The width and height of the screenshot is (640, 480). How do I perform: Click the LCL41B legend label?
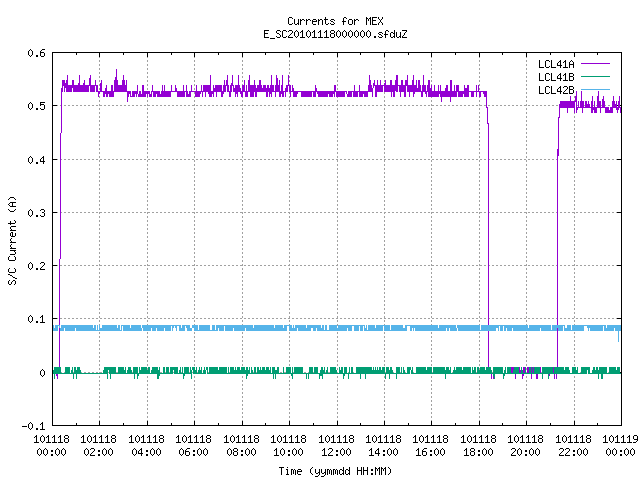click(x=556, y=77)
